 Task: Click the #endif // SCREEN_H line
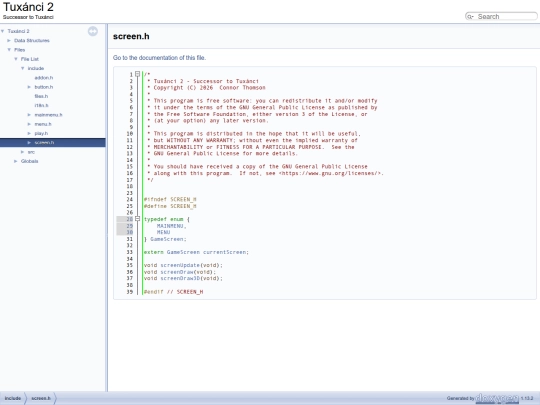click(x=174, y=292)
